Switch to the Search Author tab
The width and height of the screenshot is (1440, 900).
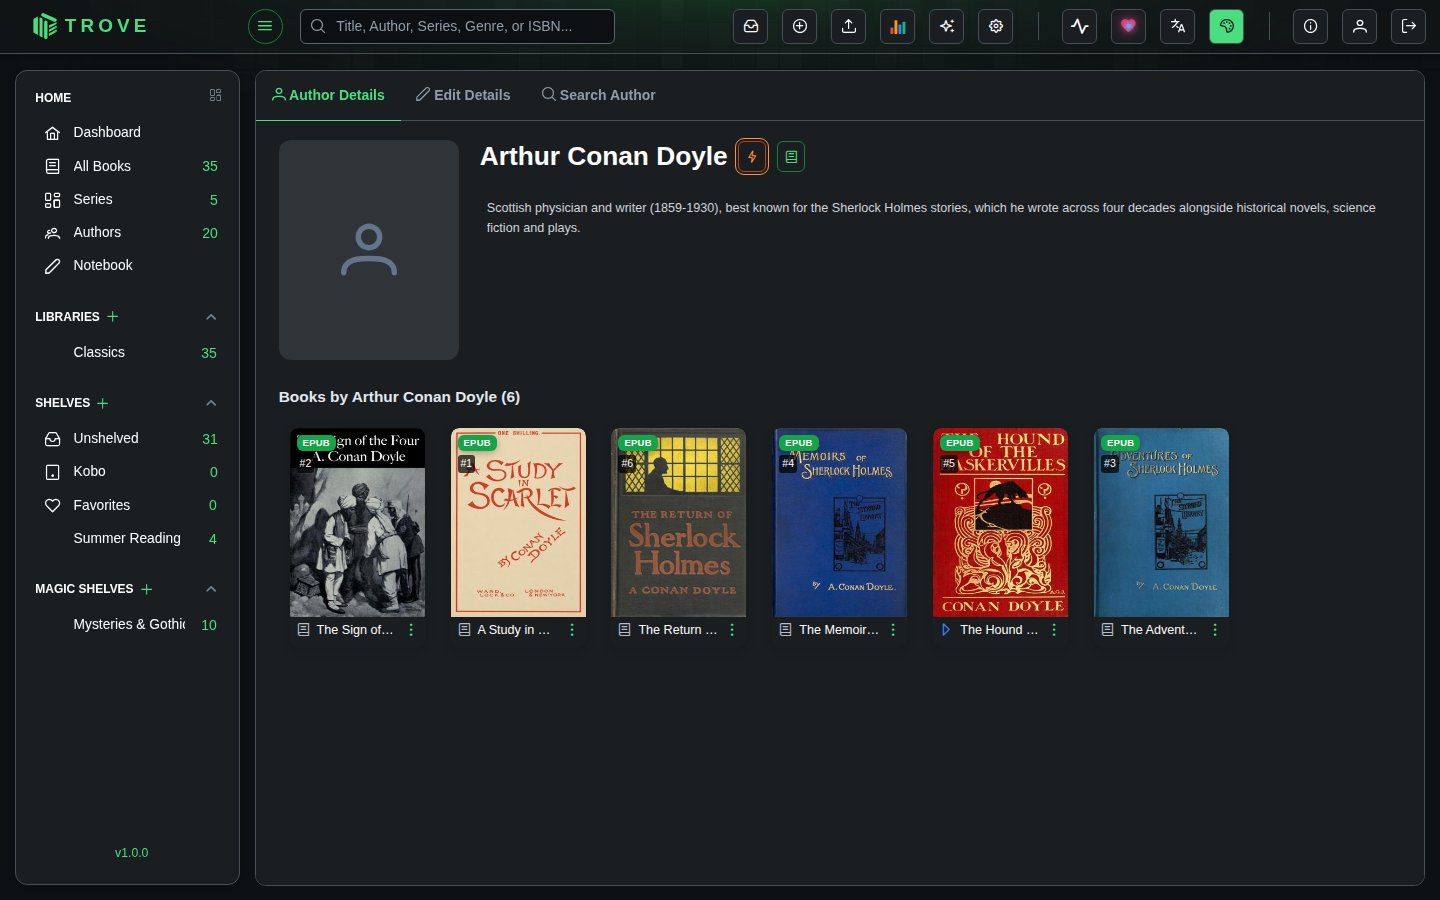[x=598, y=95]
